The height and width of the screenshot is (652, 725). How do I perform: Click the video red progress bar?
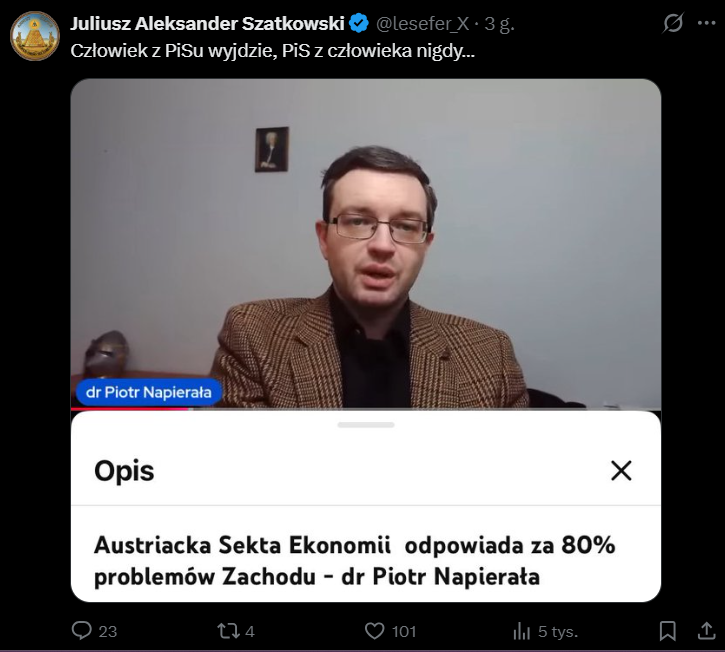pyautogui.click(x=131, y=409)
